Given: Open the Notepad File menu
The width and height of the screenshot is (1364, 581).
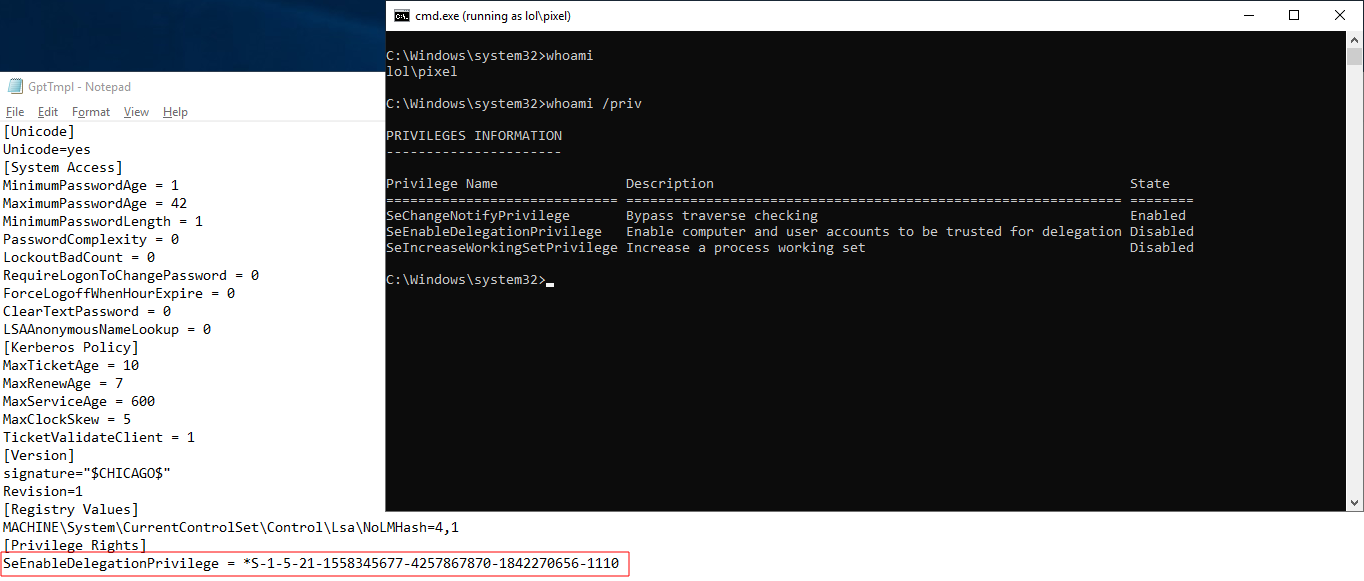Looking at the screenshot, I should click(x=15, y=112).
